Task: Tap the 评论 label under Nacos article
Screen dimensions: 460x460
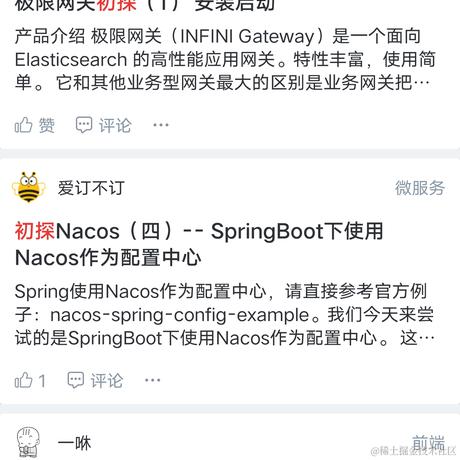Action: tap(107, 380)
